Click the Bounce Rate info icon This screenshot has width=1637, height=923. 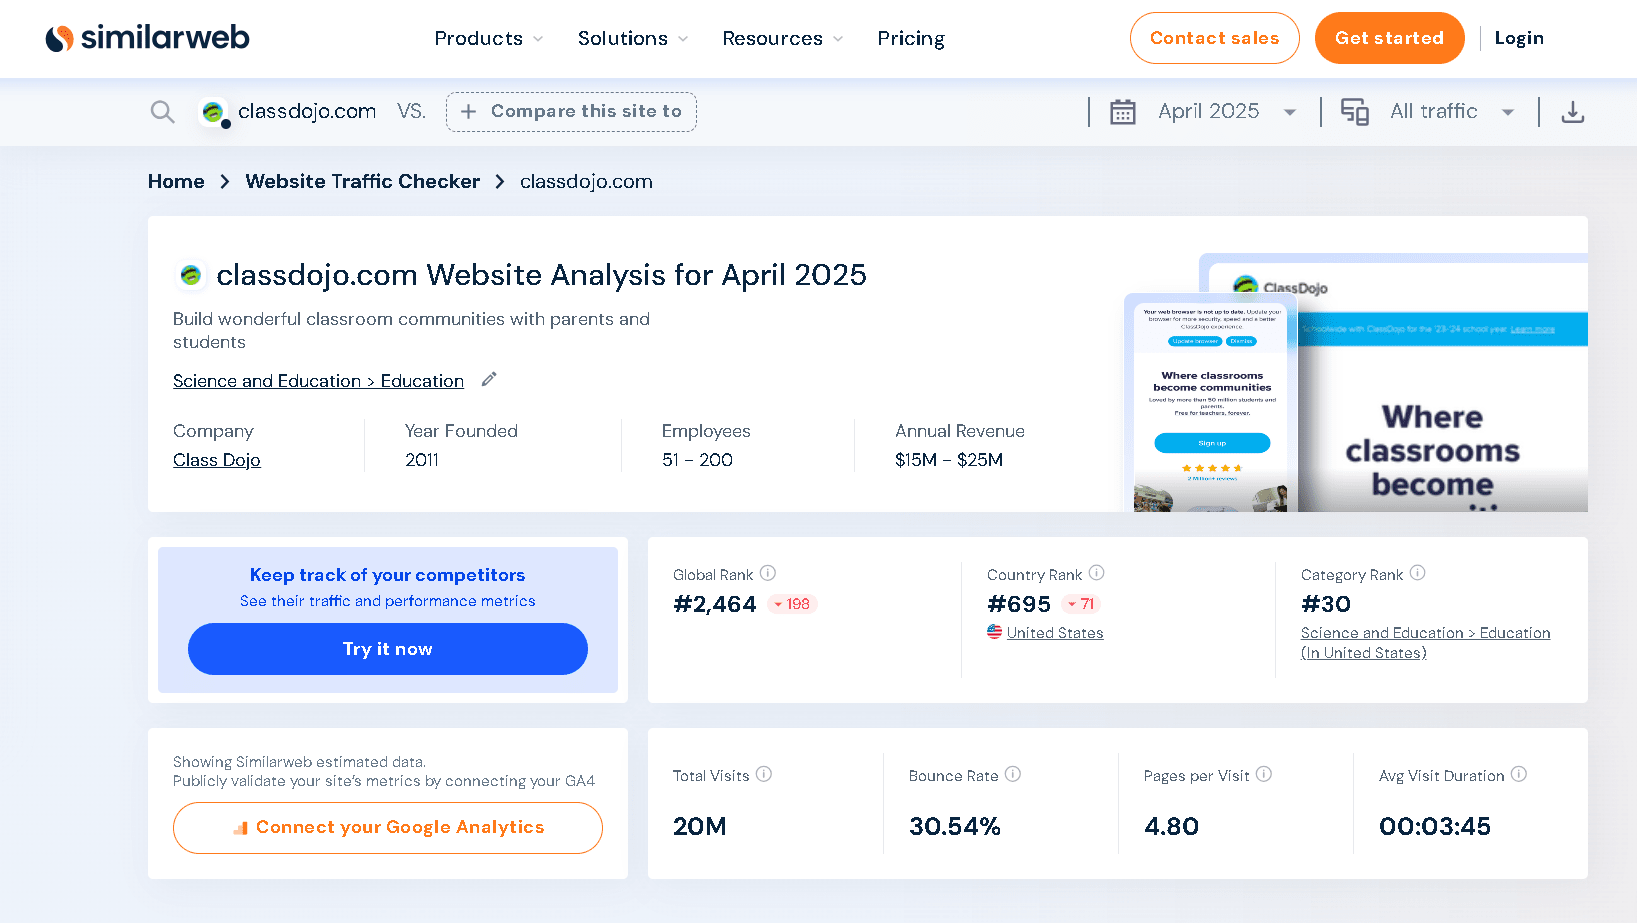[1012, 774]
